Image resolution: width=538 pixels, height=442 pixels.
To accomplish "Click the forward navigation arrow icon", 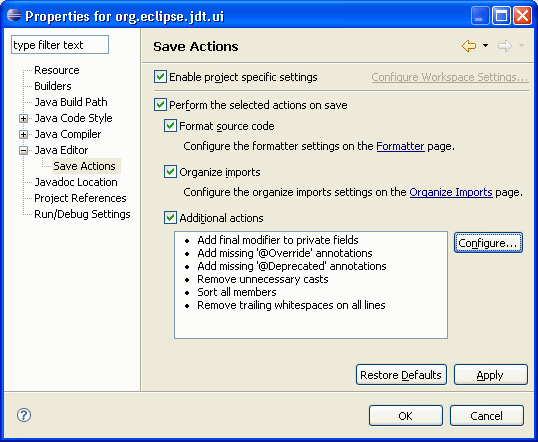I will [505, 46].
